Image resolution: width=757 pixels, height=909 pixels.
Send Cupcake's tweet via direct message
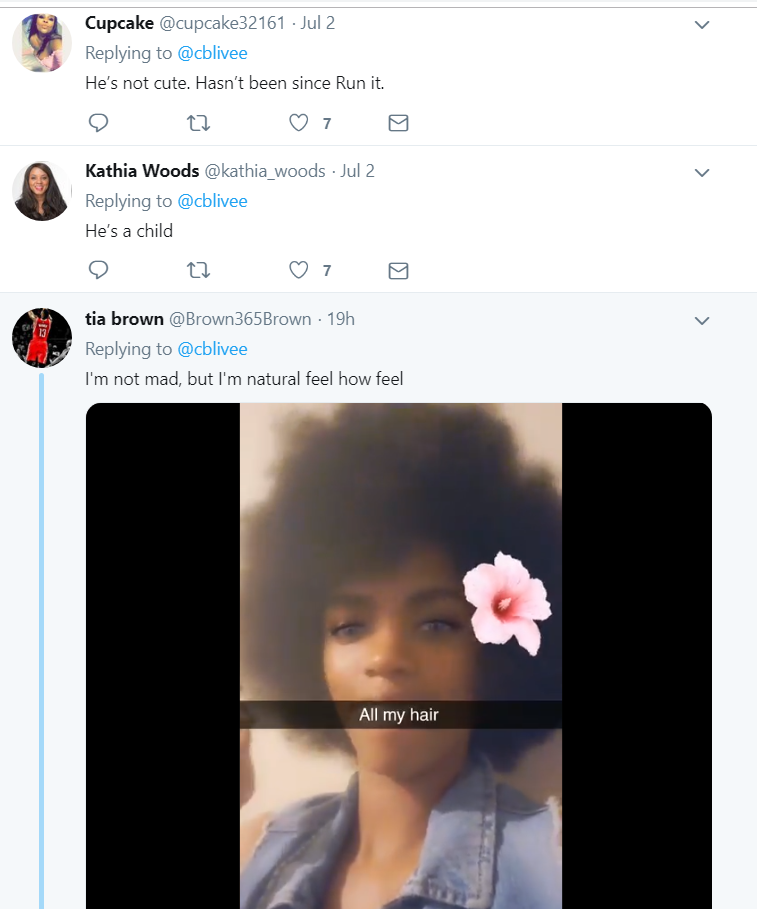pos(398,123)
